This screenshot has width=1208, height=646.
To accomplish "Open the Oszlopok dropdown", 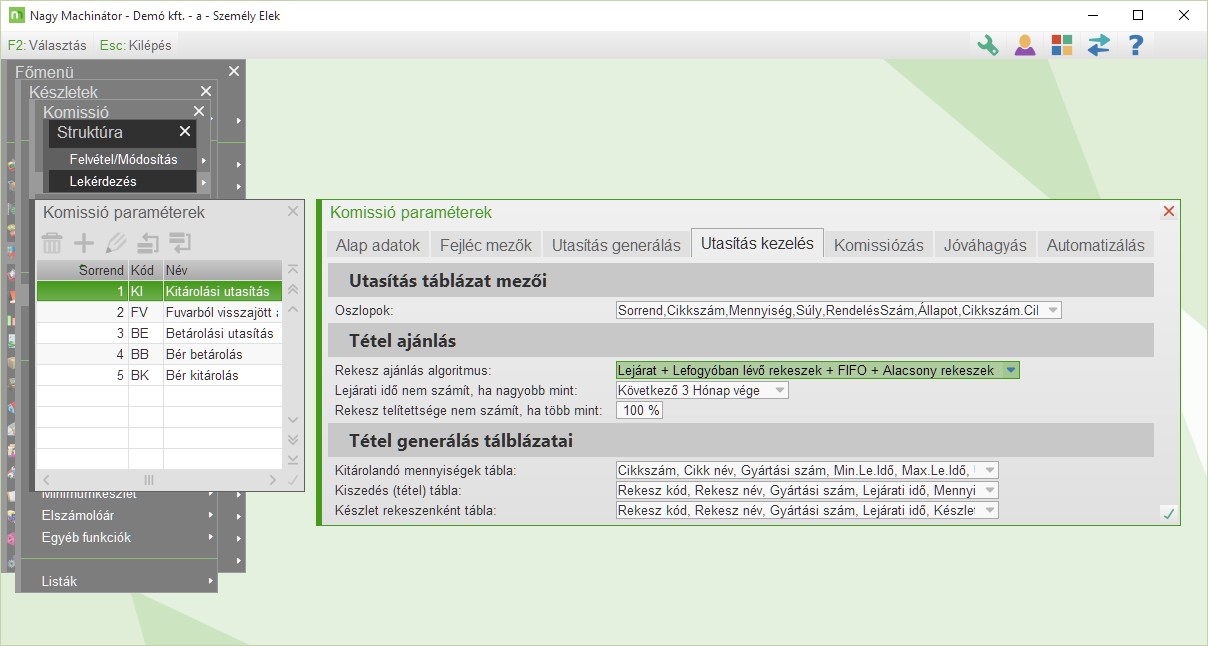I will tap(1053, 310).
